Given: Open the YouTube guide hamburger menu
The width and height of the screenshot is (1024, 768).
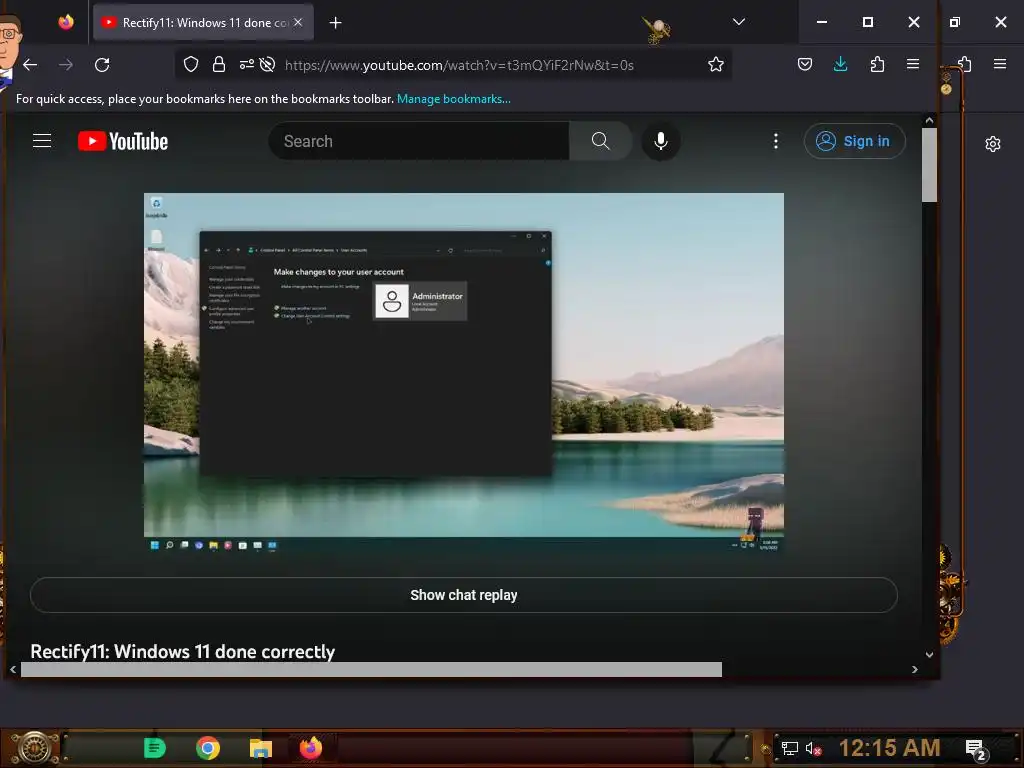Looking at the screenshot, I should (x=42, y=140).
